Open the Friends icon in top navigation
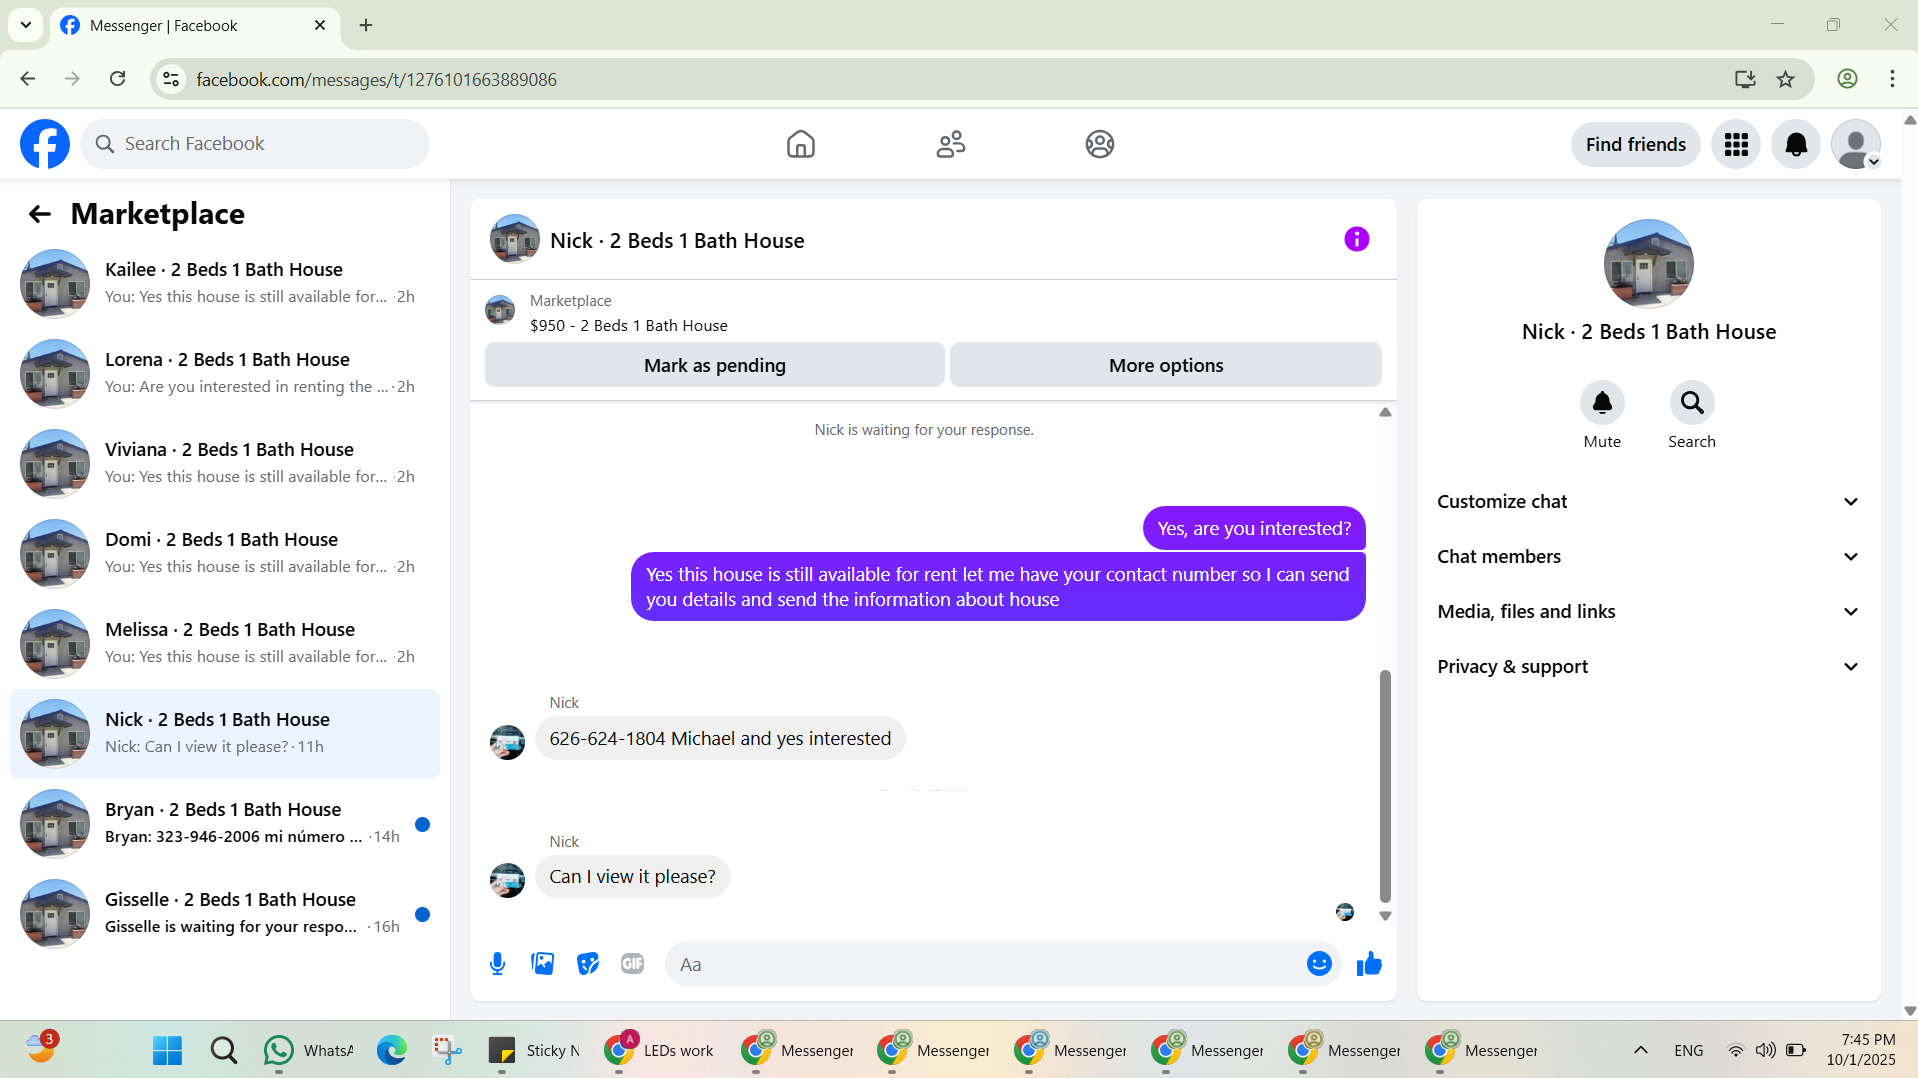The width and height of the screenshot is (1918, 1078). point(950,144)
